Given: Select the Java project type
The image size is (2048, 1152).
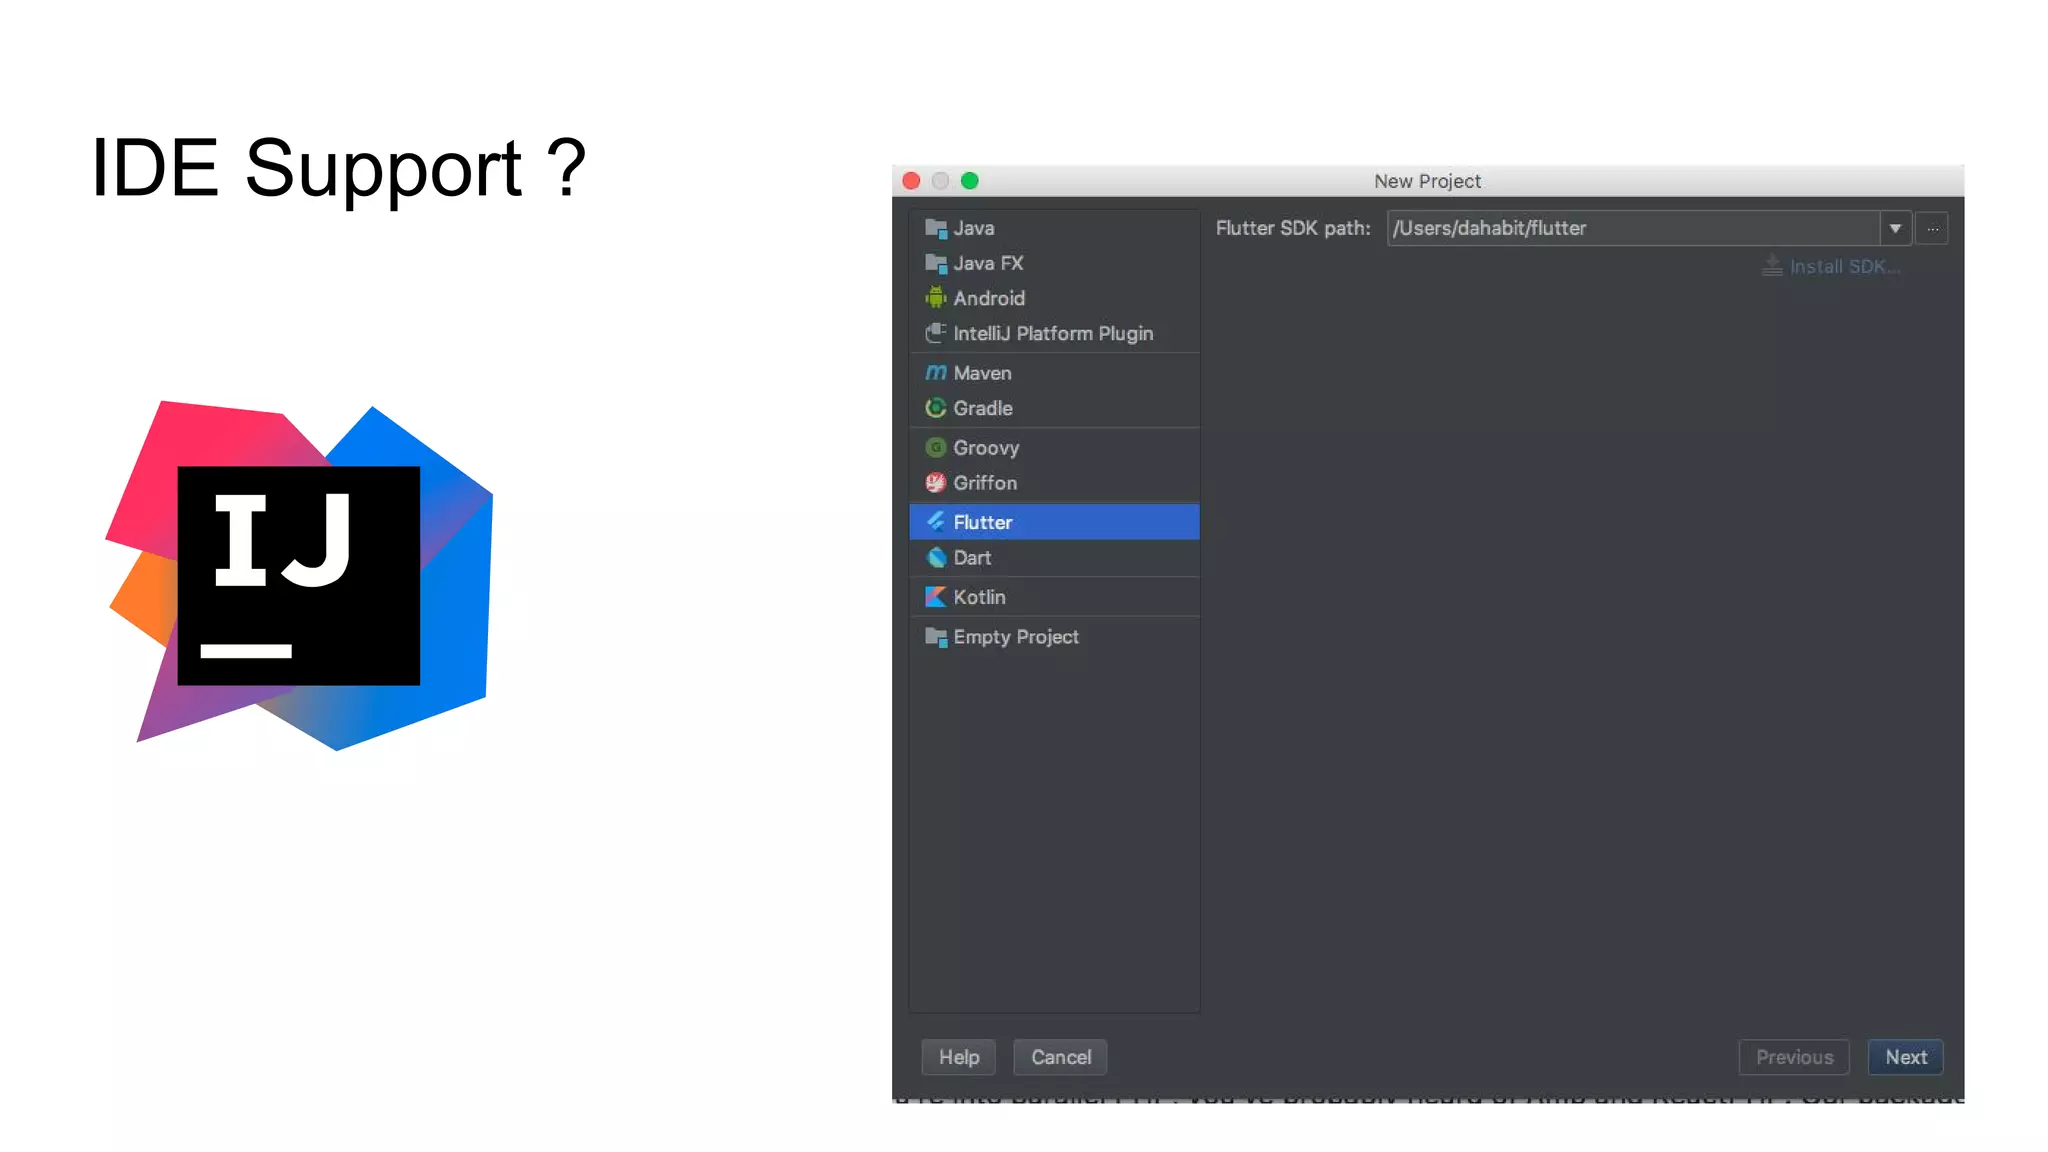Looking at the screenshot, I should click(1054, 228).
